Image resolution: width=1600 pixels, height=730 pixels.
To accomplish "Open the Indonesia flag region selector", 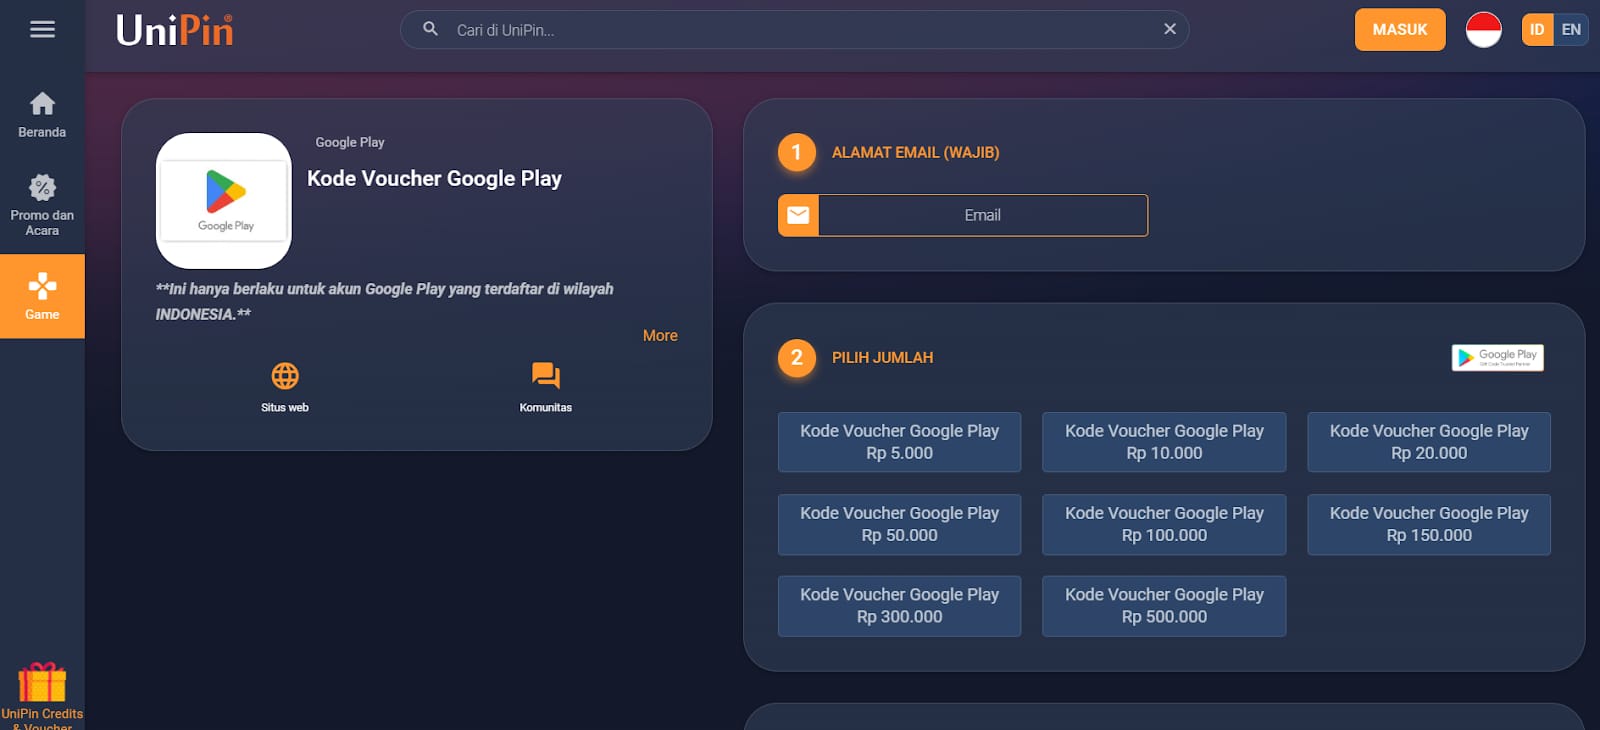I will (x=1484, y=30).
